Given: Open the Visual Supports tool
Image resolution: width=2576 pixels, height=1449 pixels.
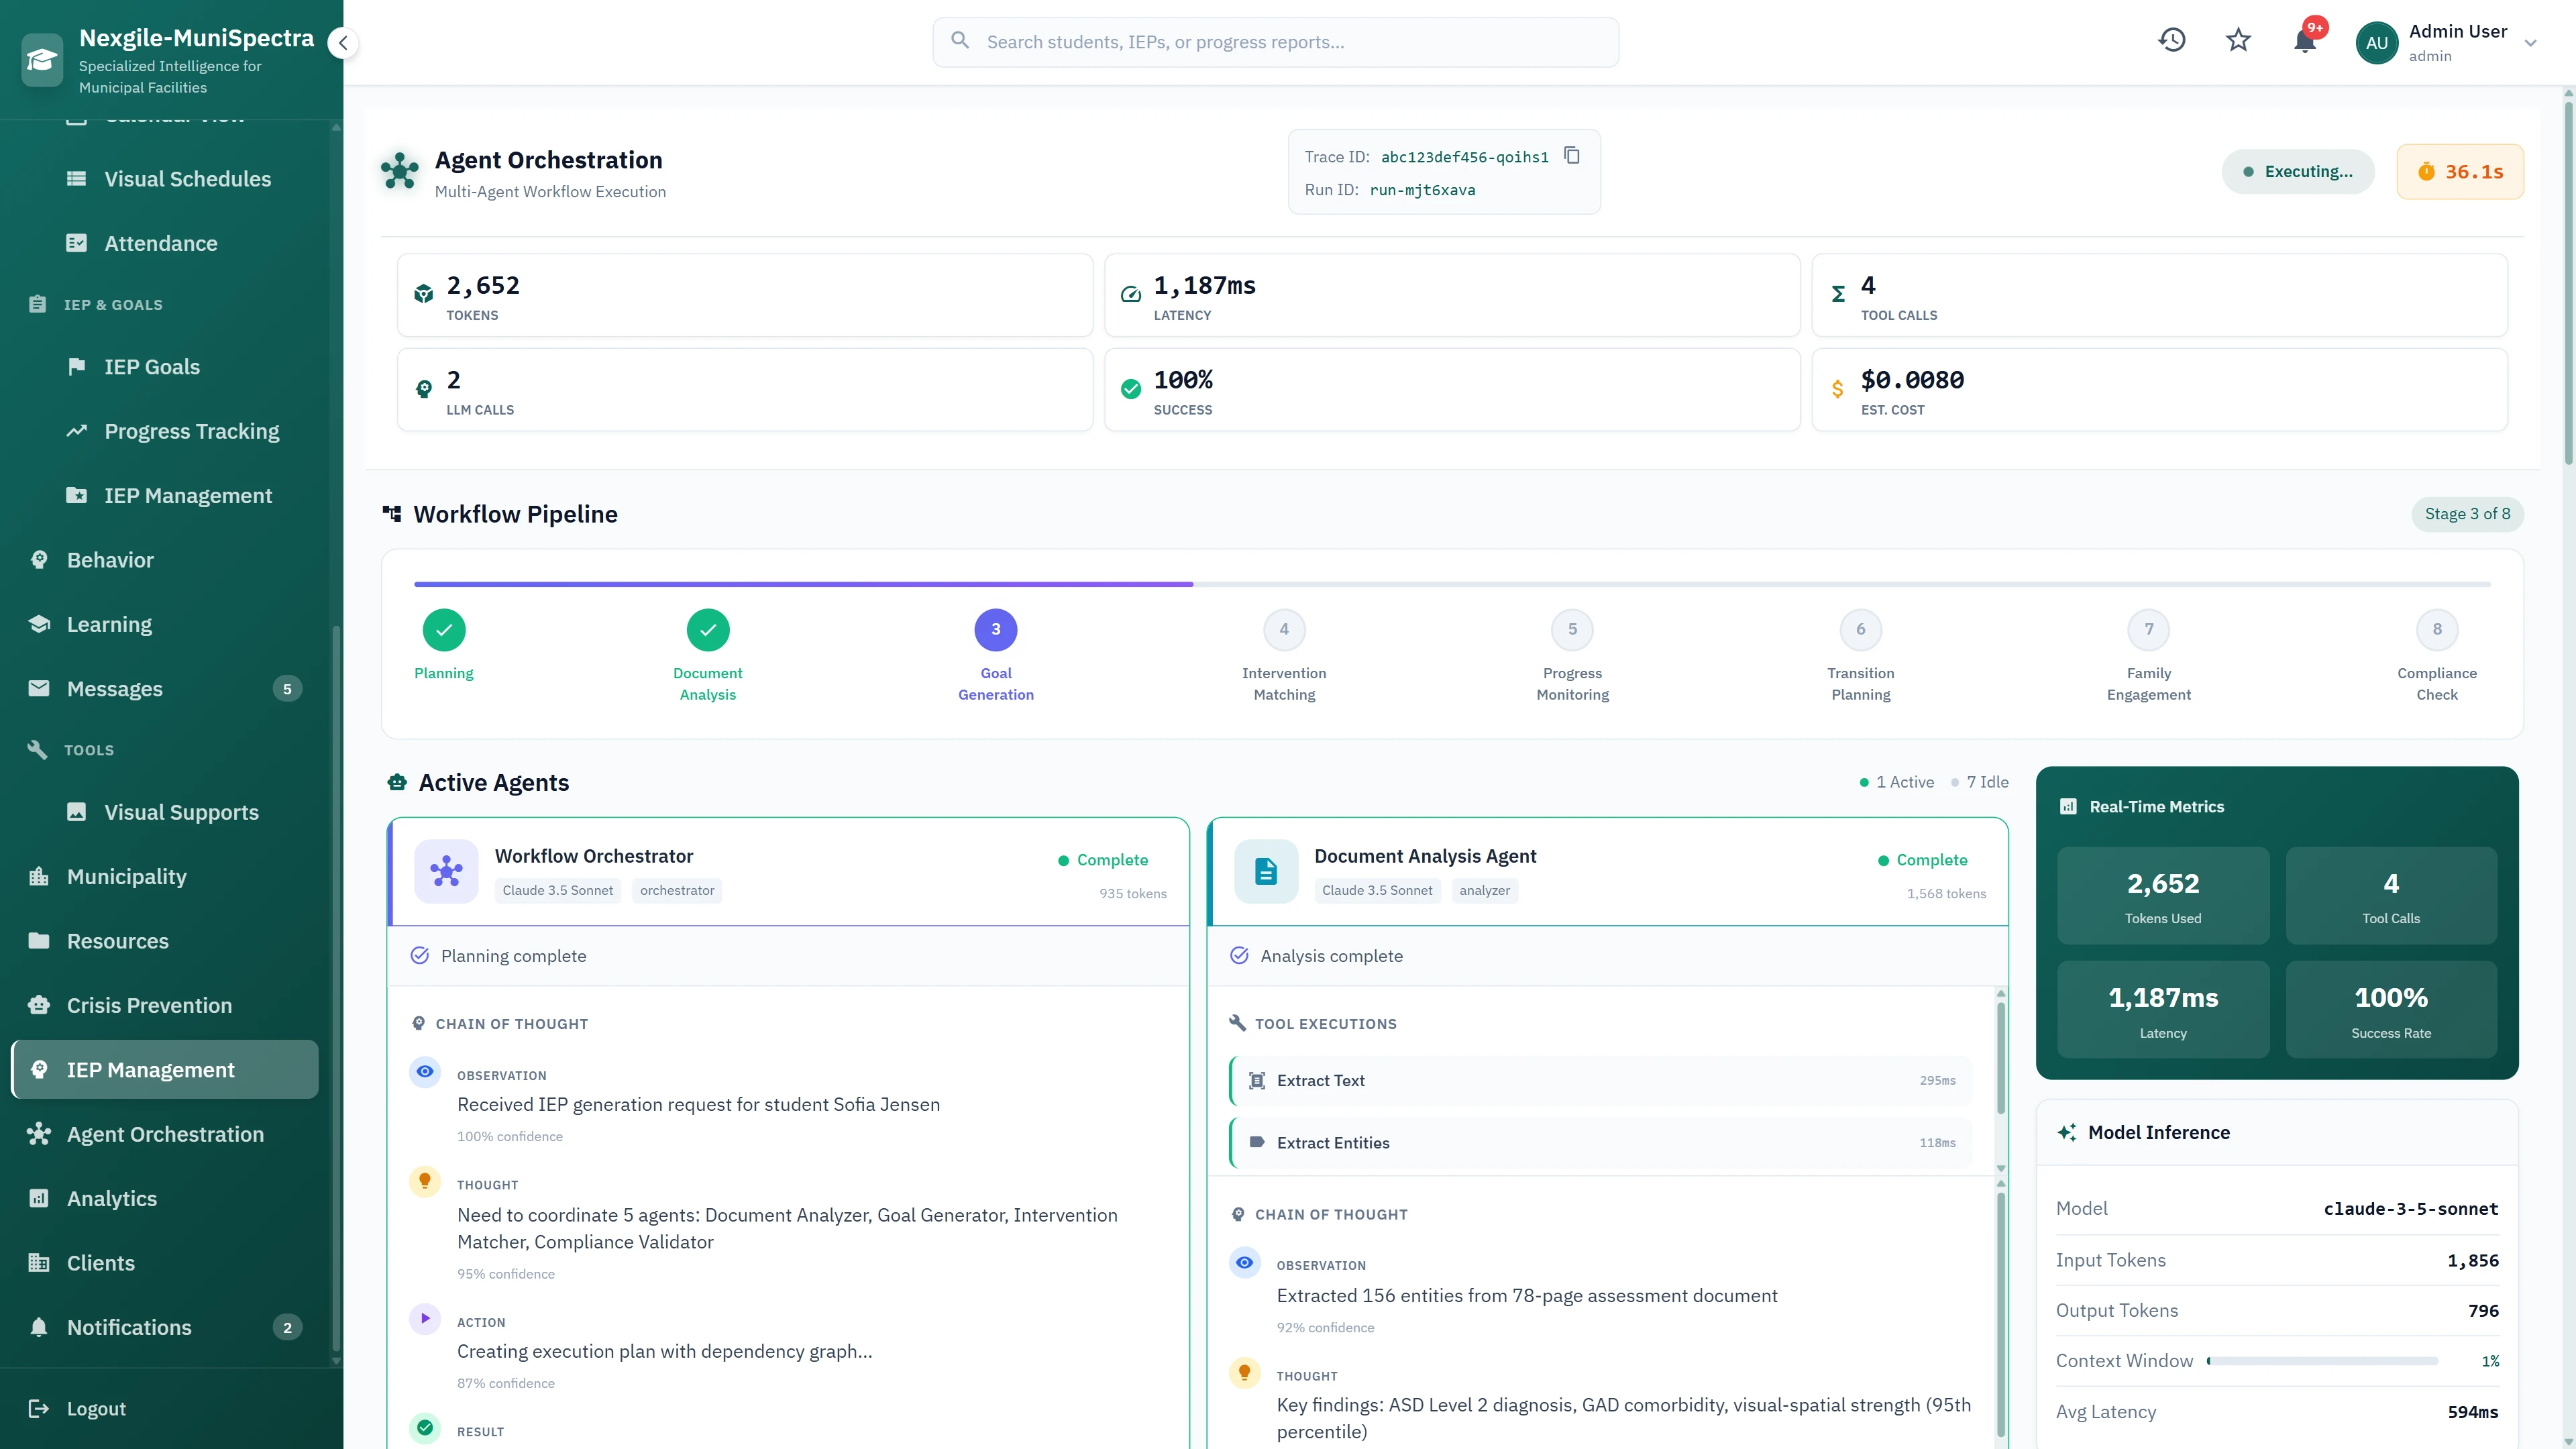Looking at the screenshot, I should point(180,812).
